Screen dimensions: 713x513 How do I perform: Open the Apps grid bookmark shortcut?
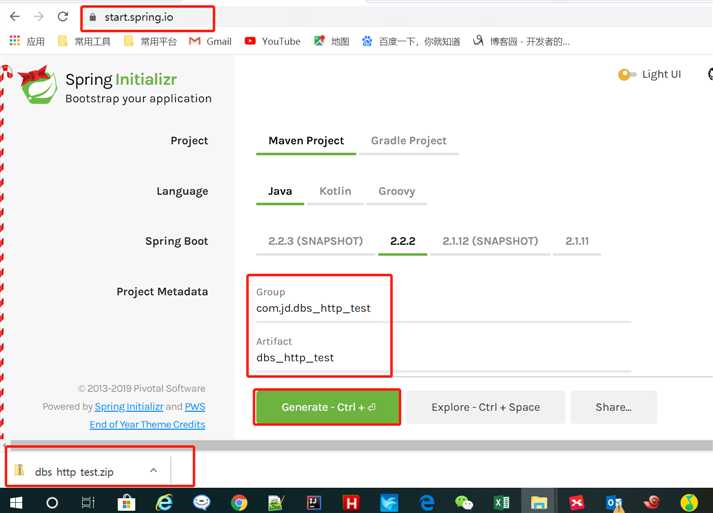(27, 41)
